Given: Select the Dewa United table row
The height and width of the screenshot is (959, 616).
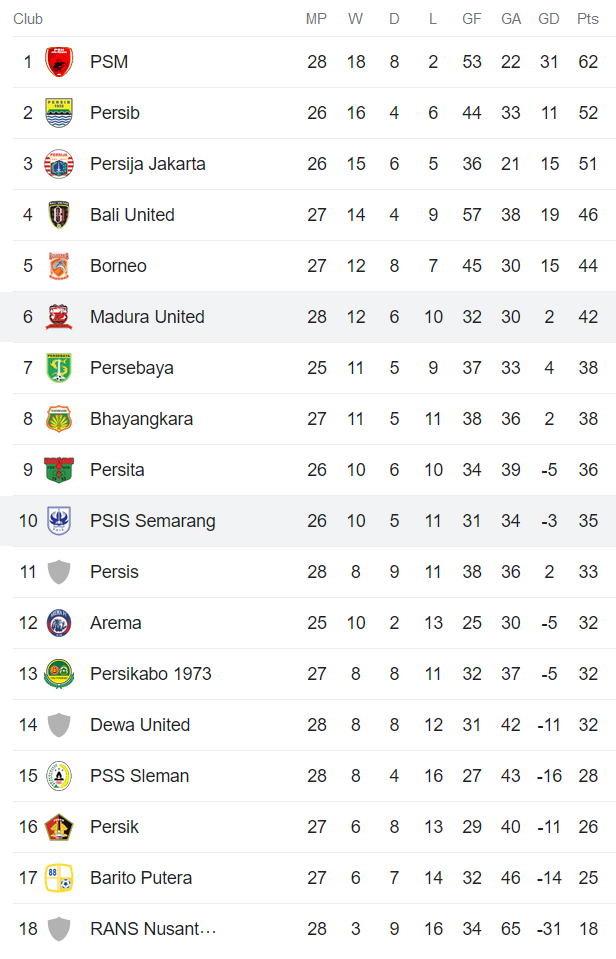Looking at the screenshot, I should [300, 724].
